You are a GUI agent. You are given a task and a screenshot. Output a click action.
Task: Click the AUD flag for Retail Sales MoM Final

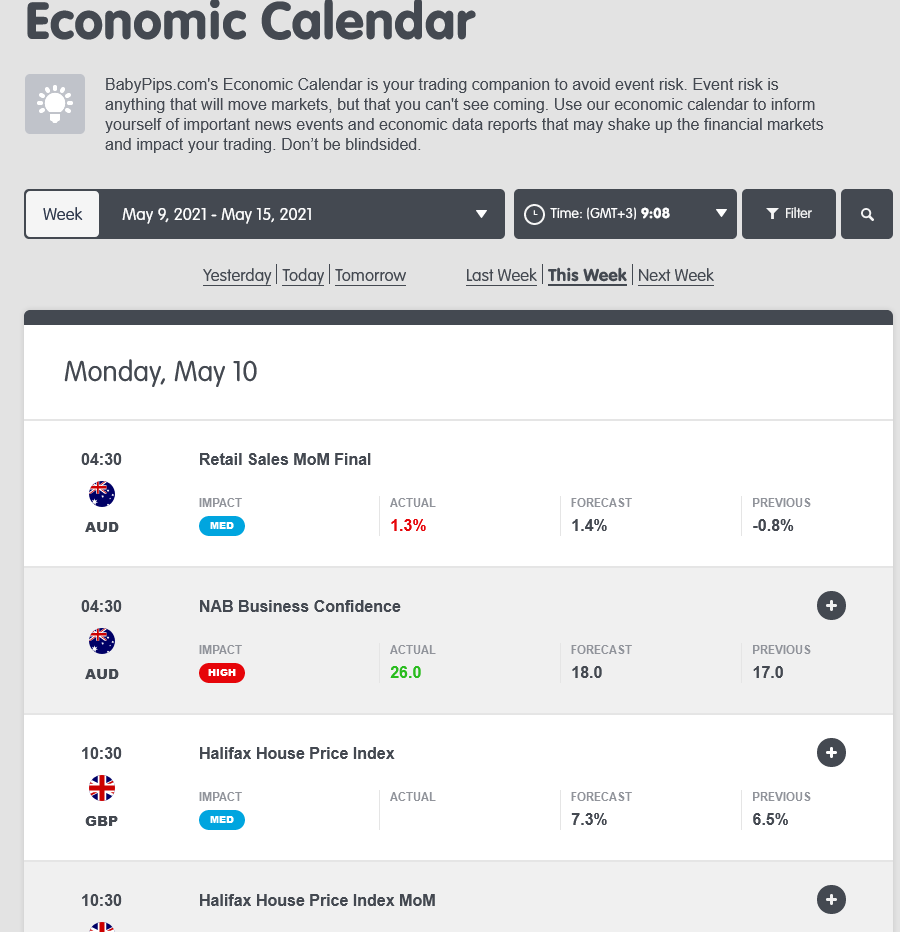click(x=101, y=493)
